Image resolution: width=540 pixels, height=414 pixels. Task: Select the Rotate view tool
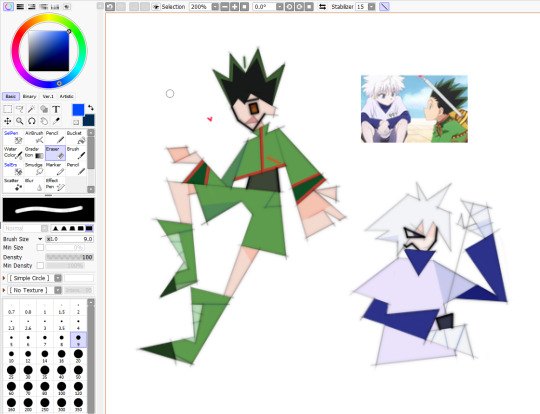(x=32, y=121)
